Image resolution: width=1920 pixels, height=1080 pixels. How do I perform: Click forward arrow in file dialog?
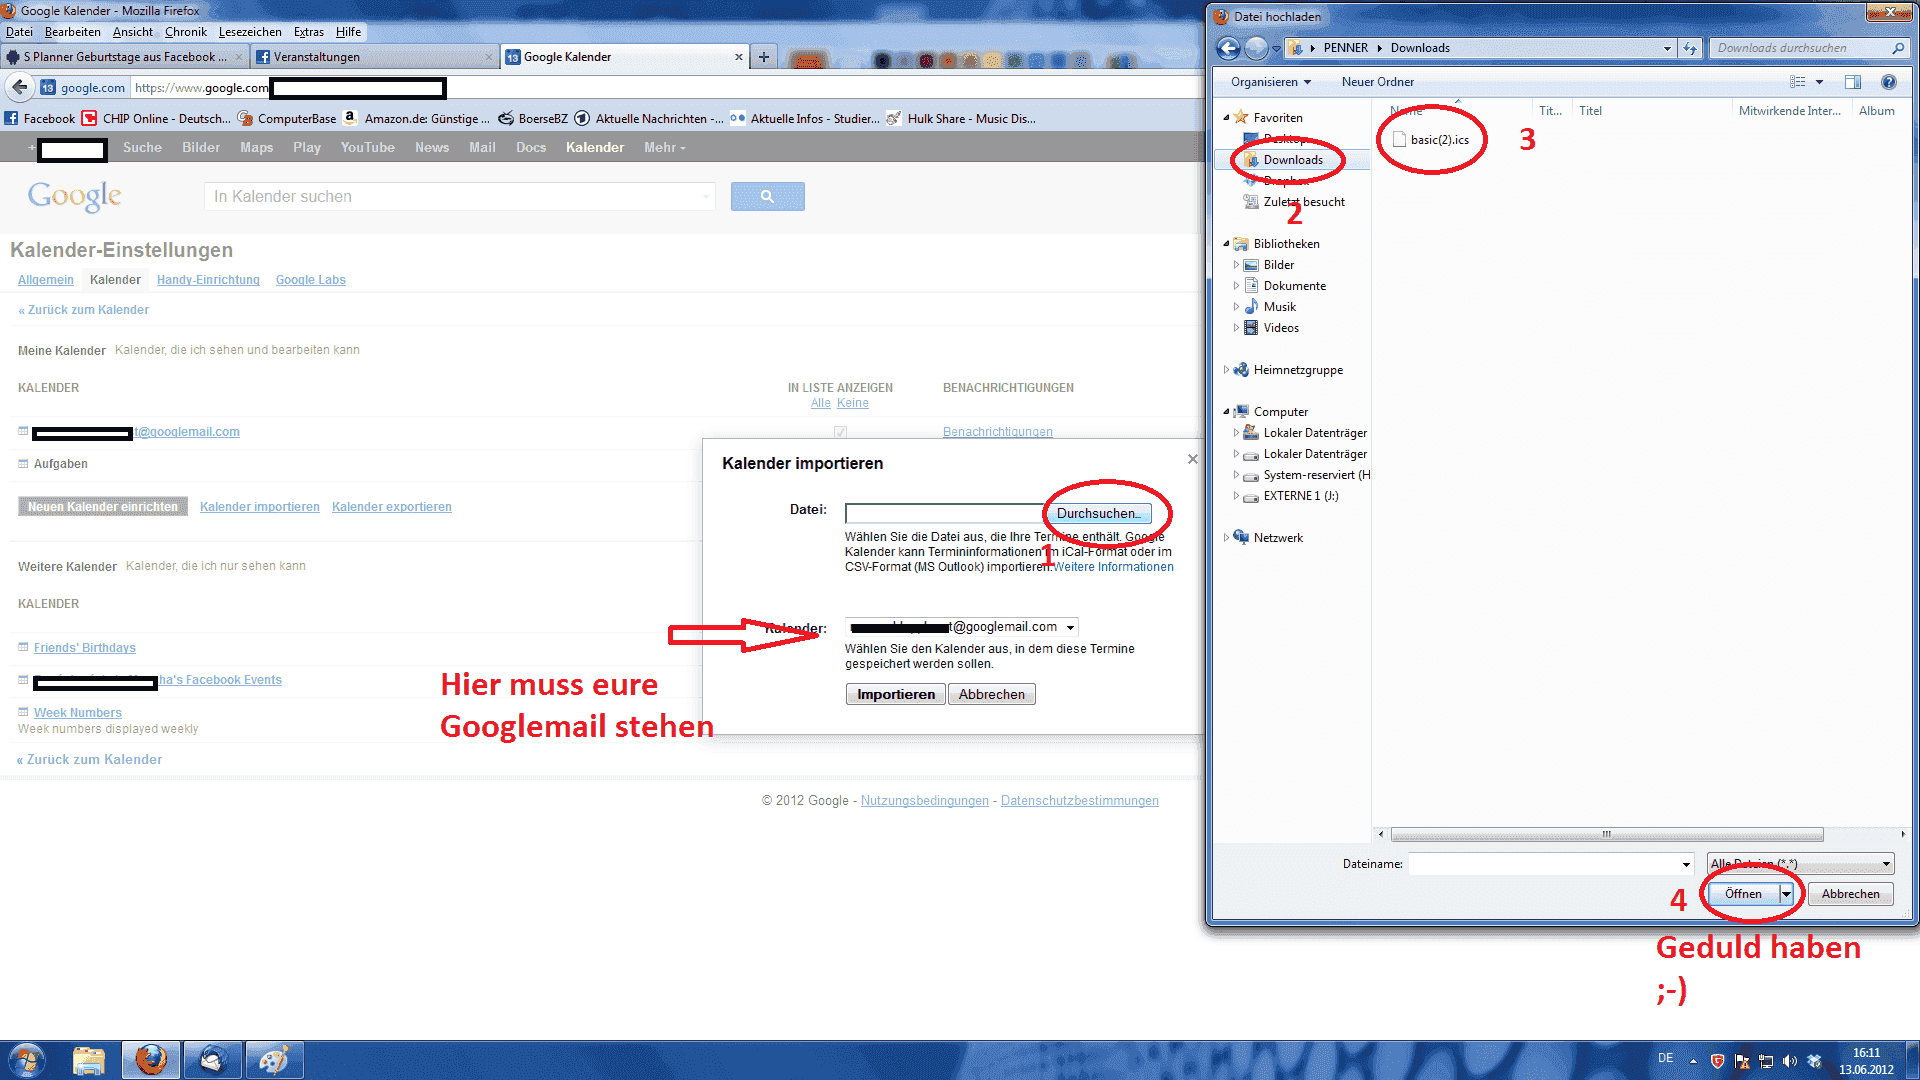click(1257, 48)
